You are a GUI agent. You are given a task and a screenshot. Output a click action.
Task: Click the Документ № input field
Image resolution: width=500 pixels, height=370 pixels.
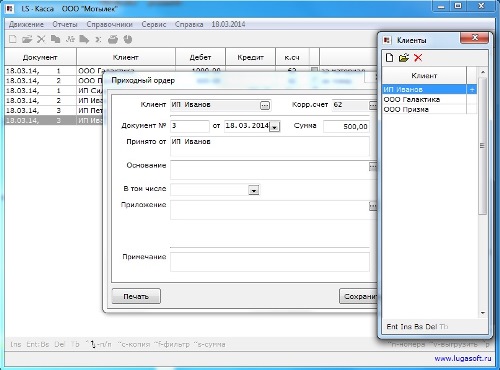(x=190, y=126)
